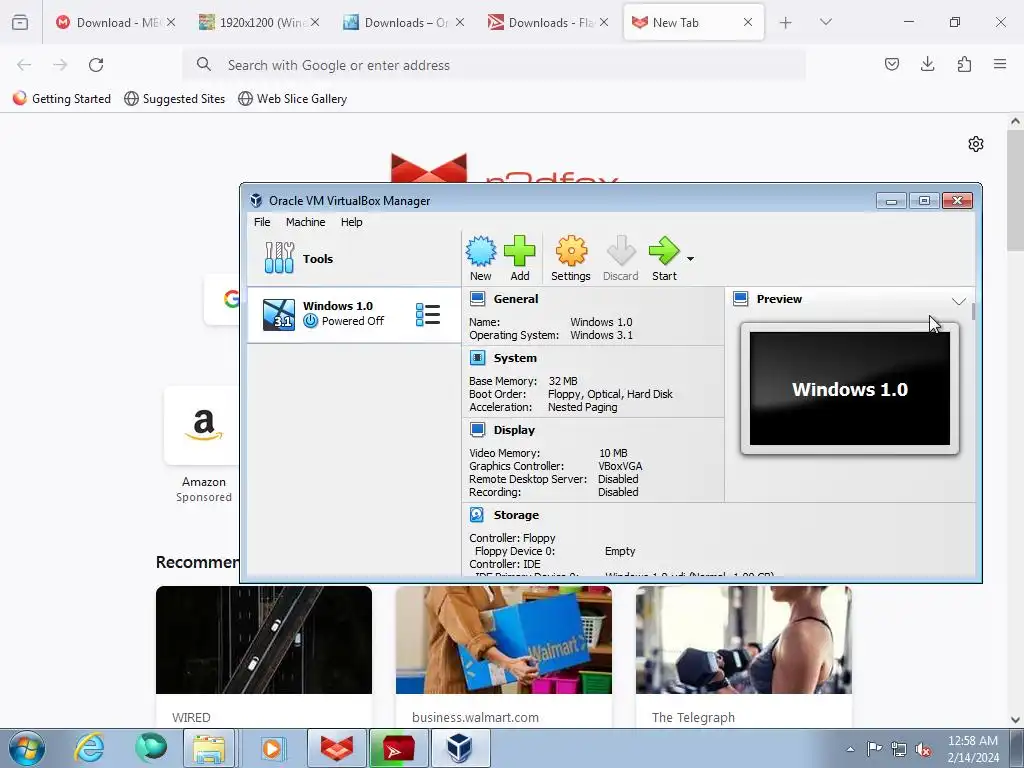Click browser Forward arrow

point(60,65)
